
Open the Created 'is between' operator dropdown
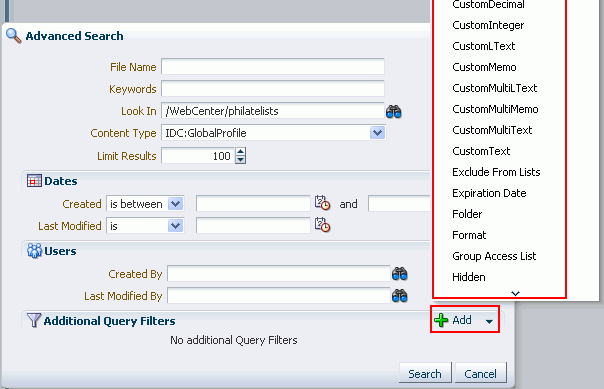pos(175,204)
